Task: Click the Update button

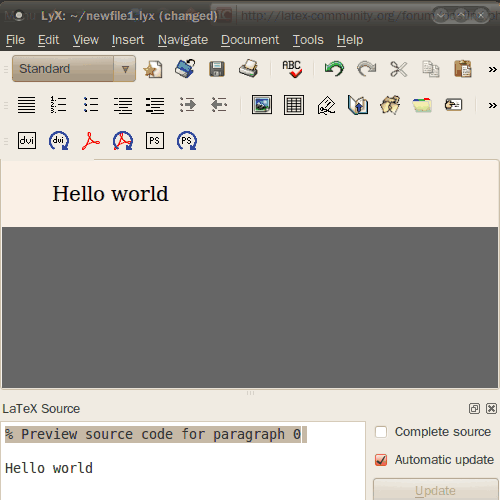Action: pyautogui.click(x=435, y=490)
